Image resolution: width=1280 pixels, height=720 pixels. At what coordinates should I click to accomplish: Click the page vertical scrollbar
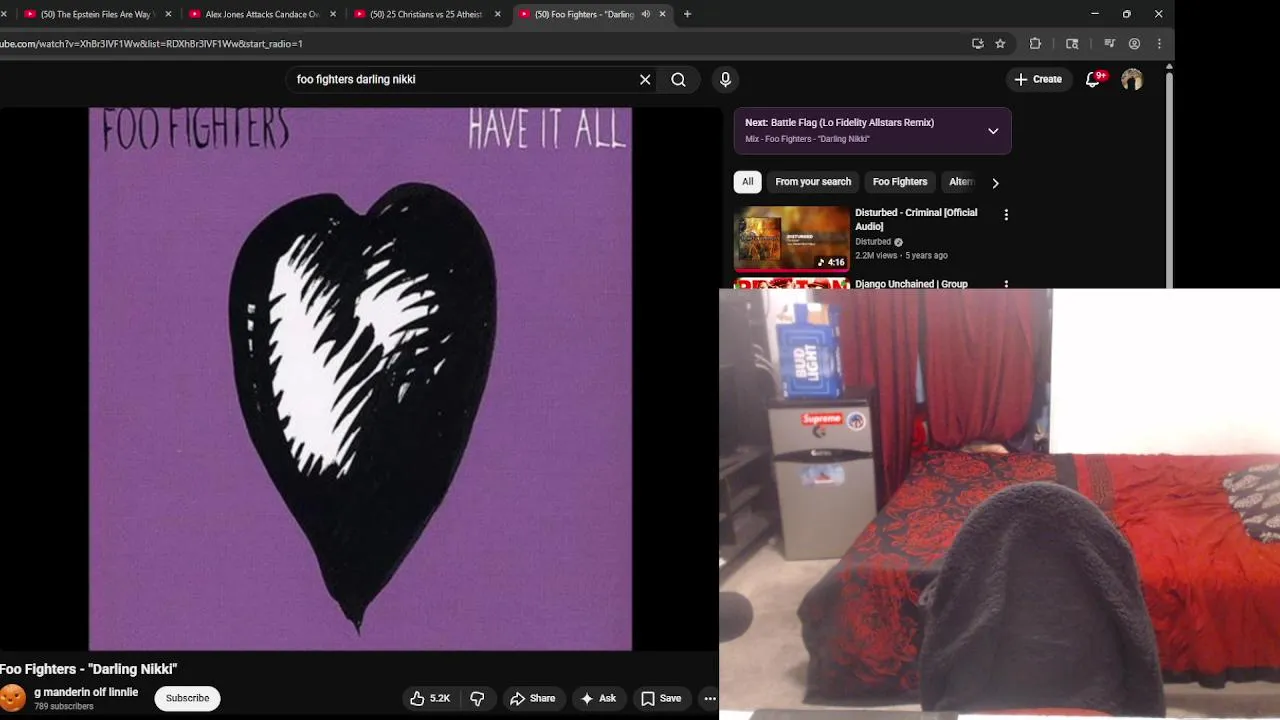1169,180
